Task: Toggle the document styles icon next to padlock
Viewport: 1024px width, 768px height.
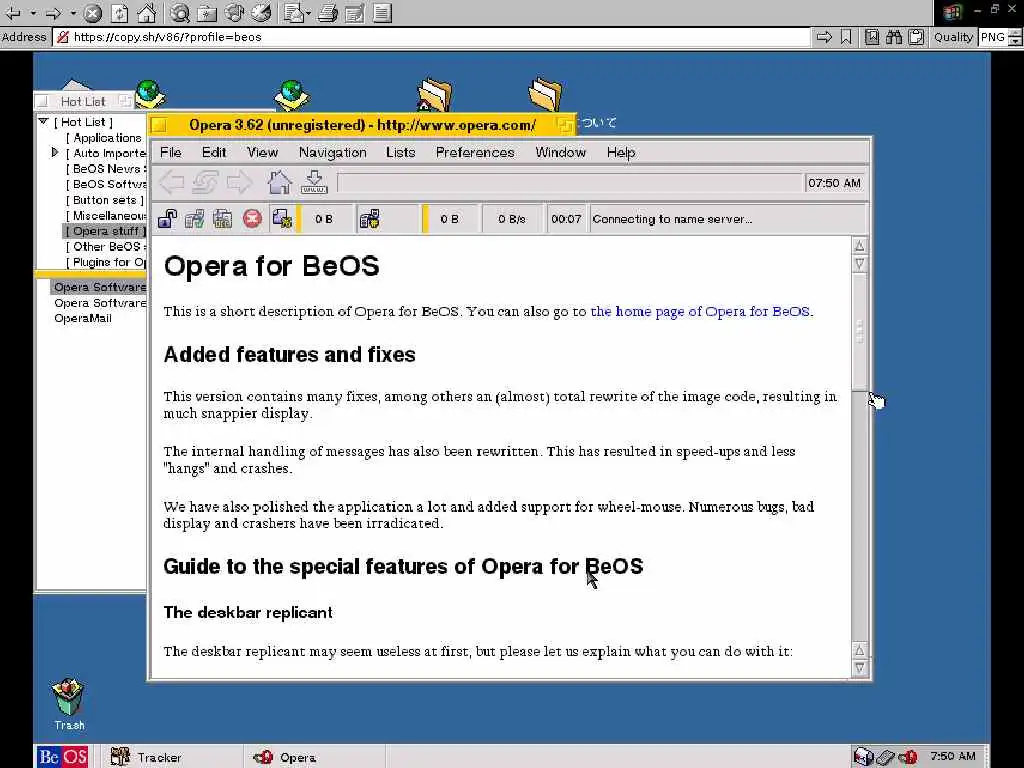Action: click(223, 219)
